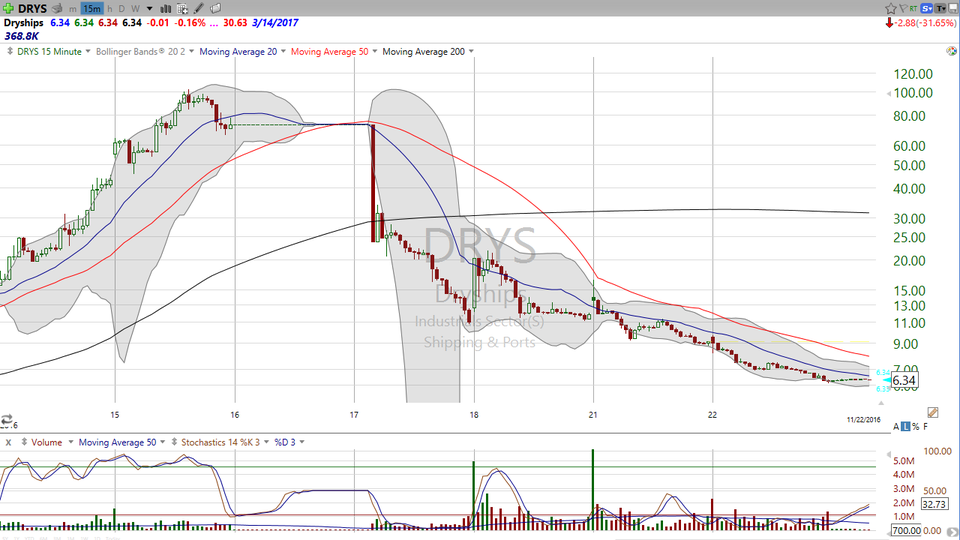This screenshot has width=960, height=540.
Task: Click the up arrow below the price scale
Action: coord(881,403)
